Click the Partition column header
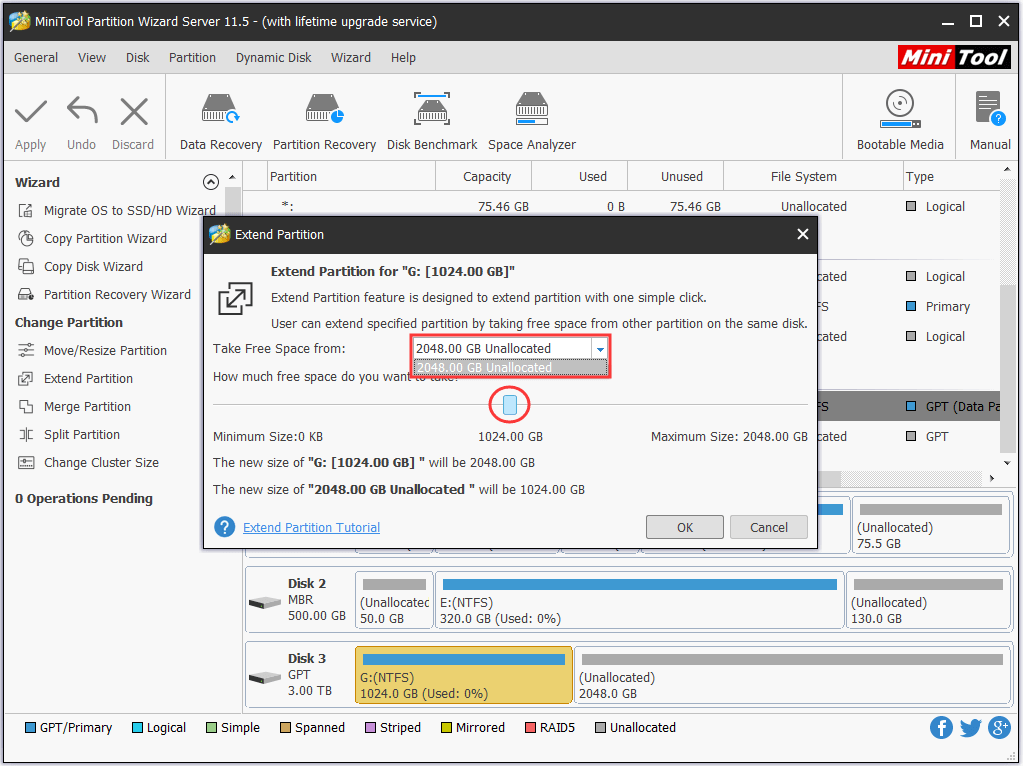1023x766 pixels. pos(352,176)
